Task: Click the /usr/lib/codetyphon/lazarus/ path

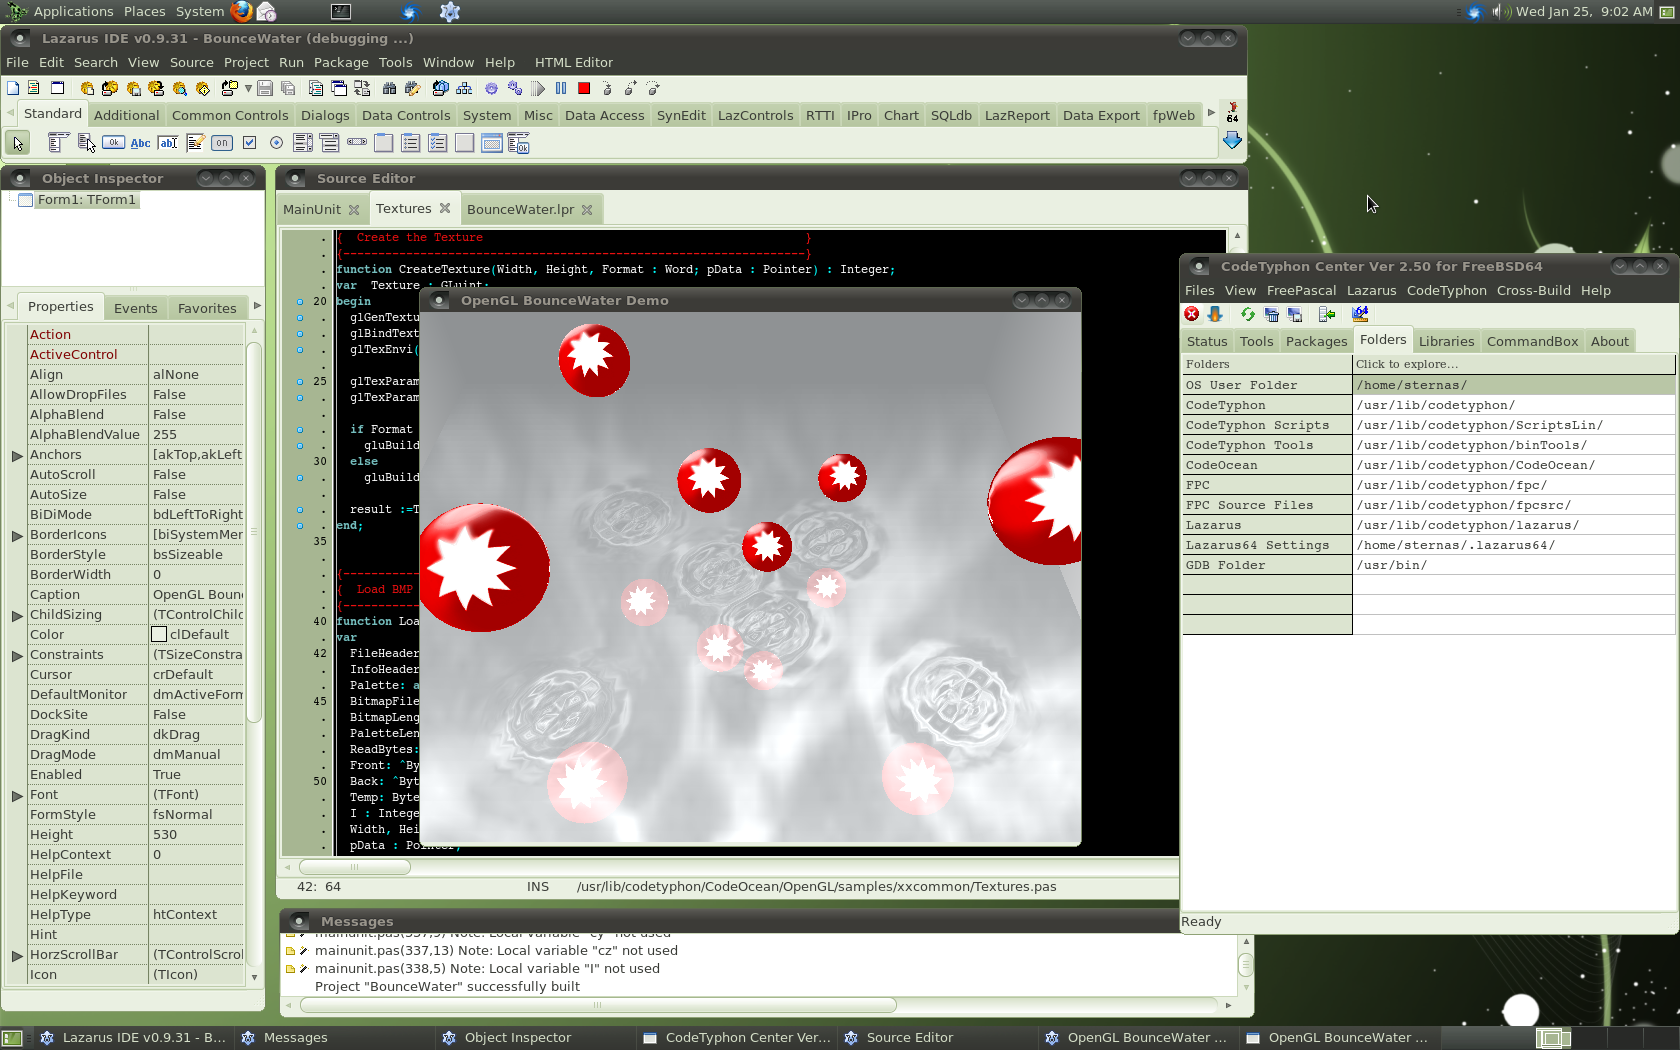Action: point(1468,525)
